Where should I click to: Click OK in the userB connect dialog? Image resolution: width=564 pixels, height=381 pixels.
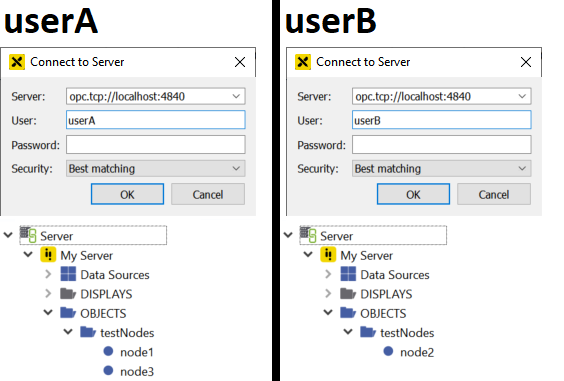click(x=413, y=194)
